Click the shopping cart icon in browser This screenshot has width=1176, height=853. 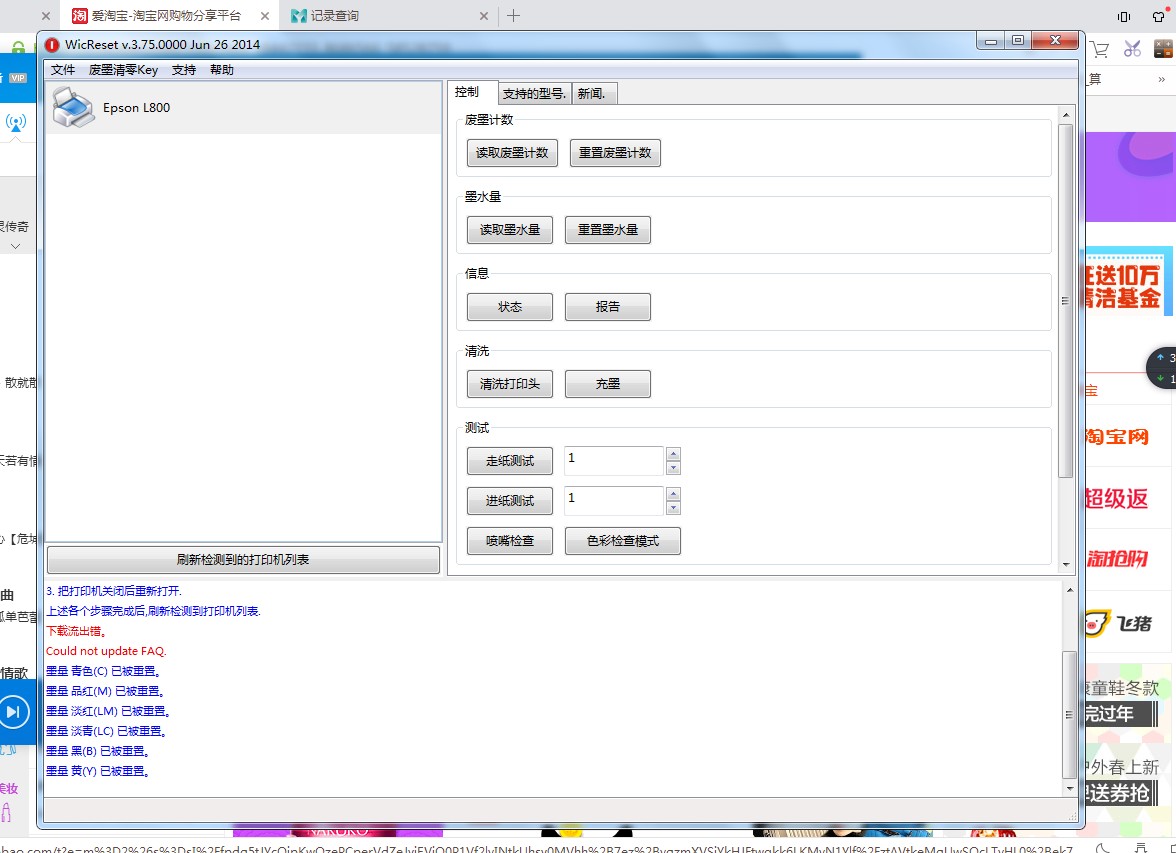pyautogui.click(x=1100, y=49)
